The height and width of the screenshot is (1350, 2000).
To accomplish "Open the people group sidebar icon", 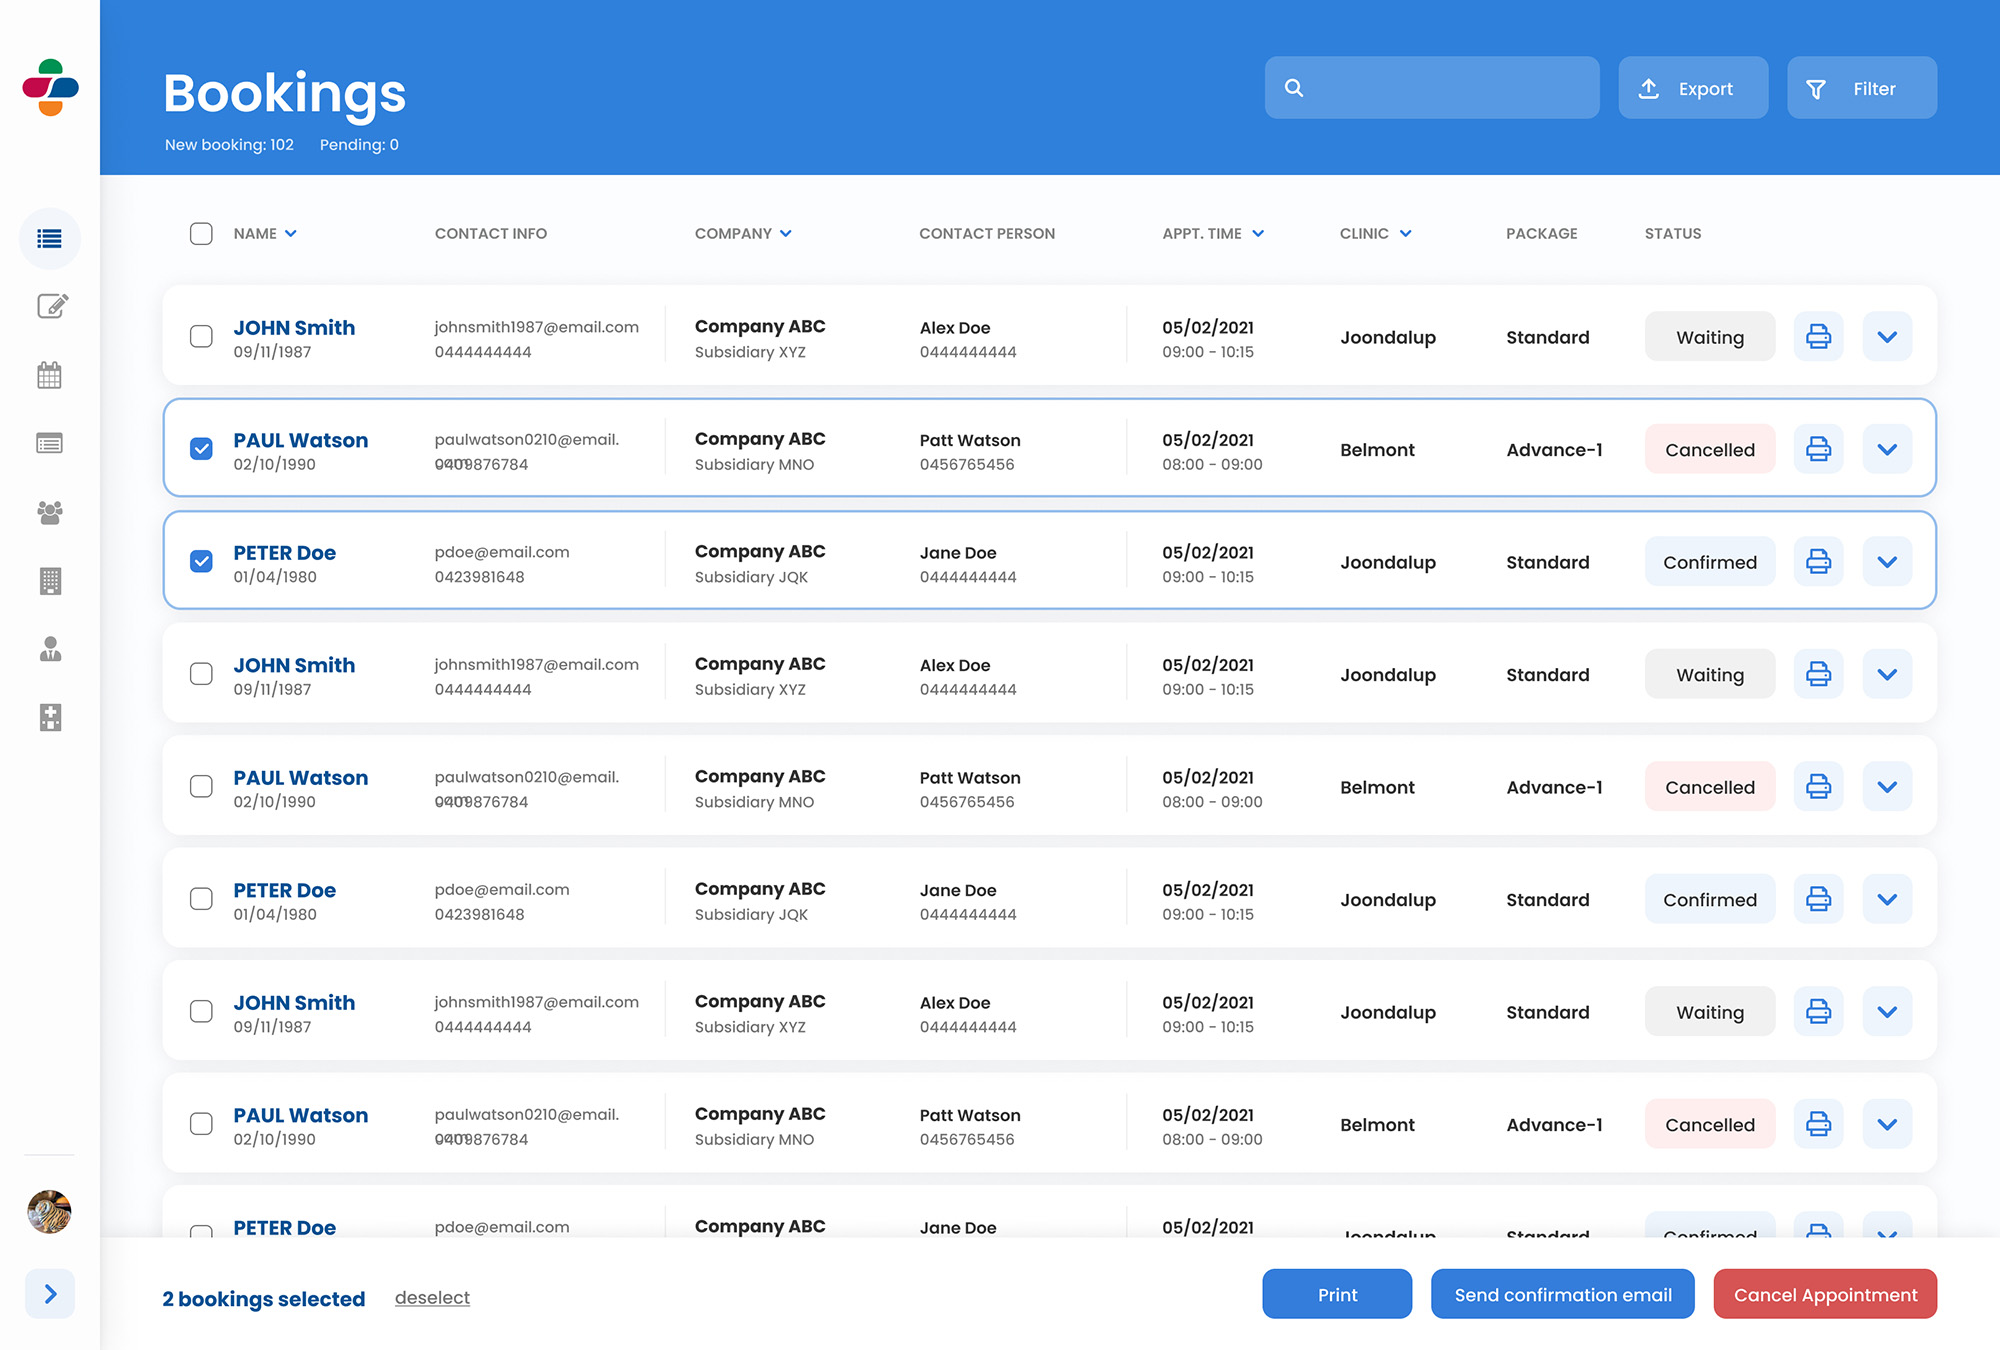I will pos(50,513).
